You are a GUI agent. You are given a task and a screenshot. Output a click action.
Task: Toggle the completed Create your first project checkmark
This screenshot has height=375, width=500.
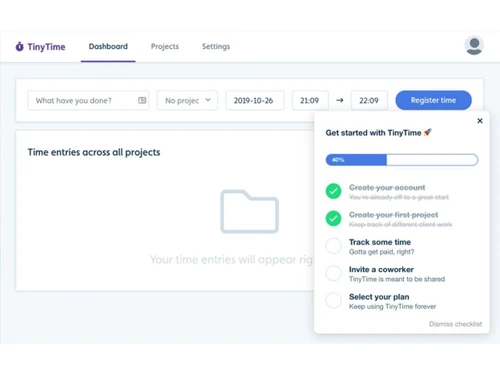tap(333, 218)
